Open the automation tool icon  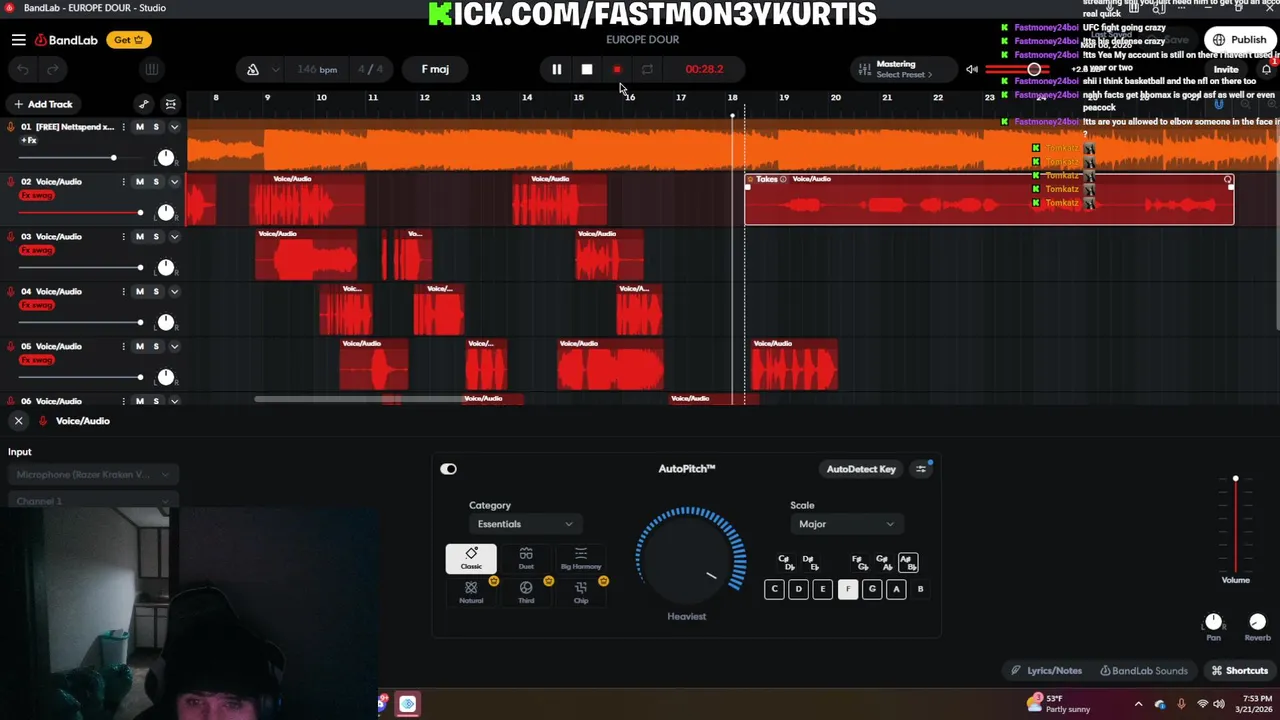coord(144,104)
